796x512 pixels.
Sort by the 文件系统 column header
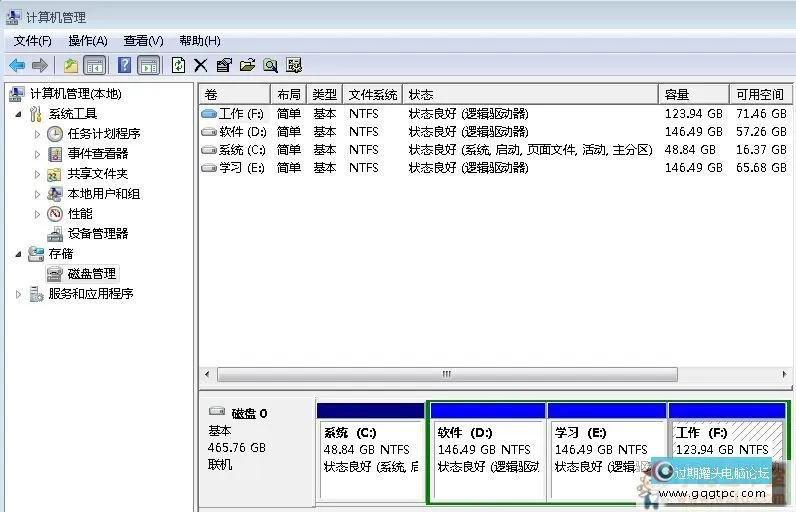[x=373, y=94]
